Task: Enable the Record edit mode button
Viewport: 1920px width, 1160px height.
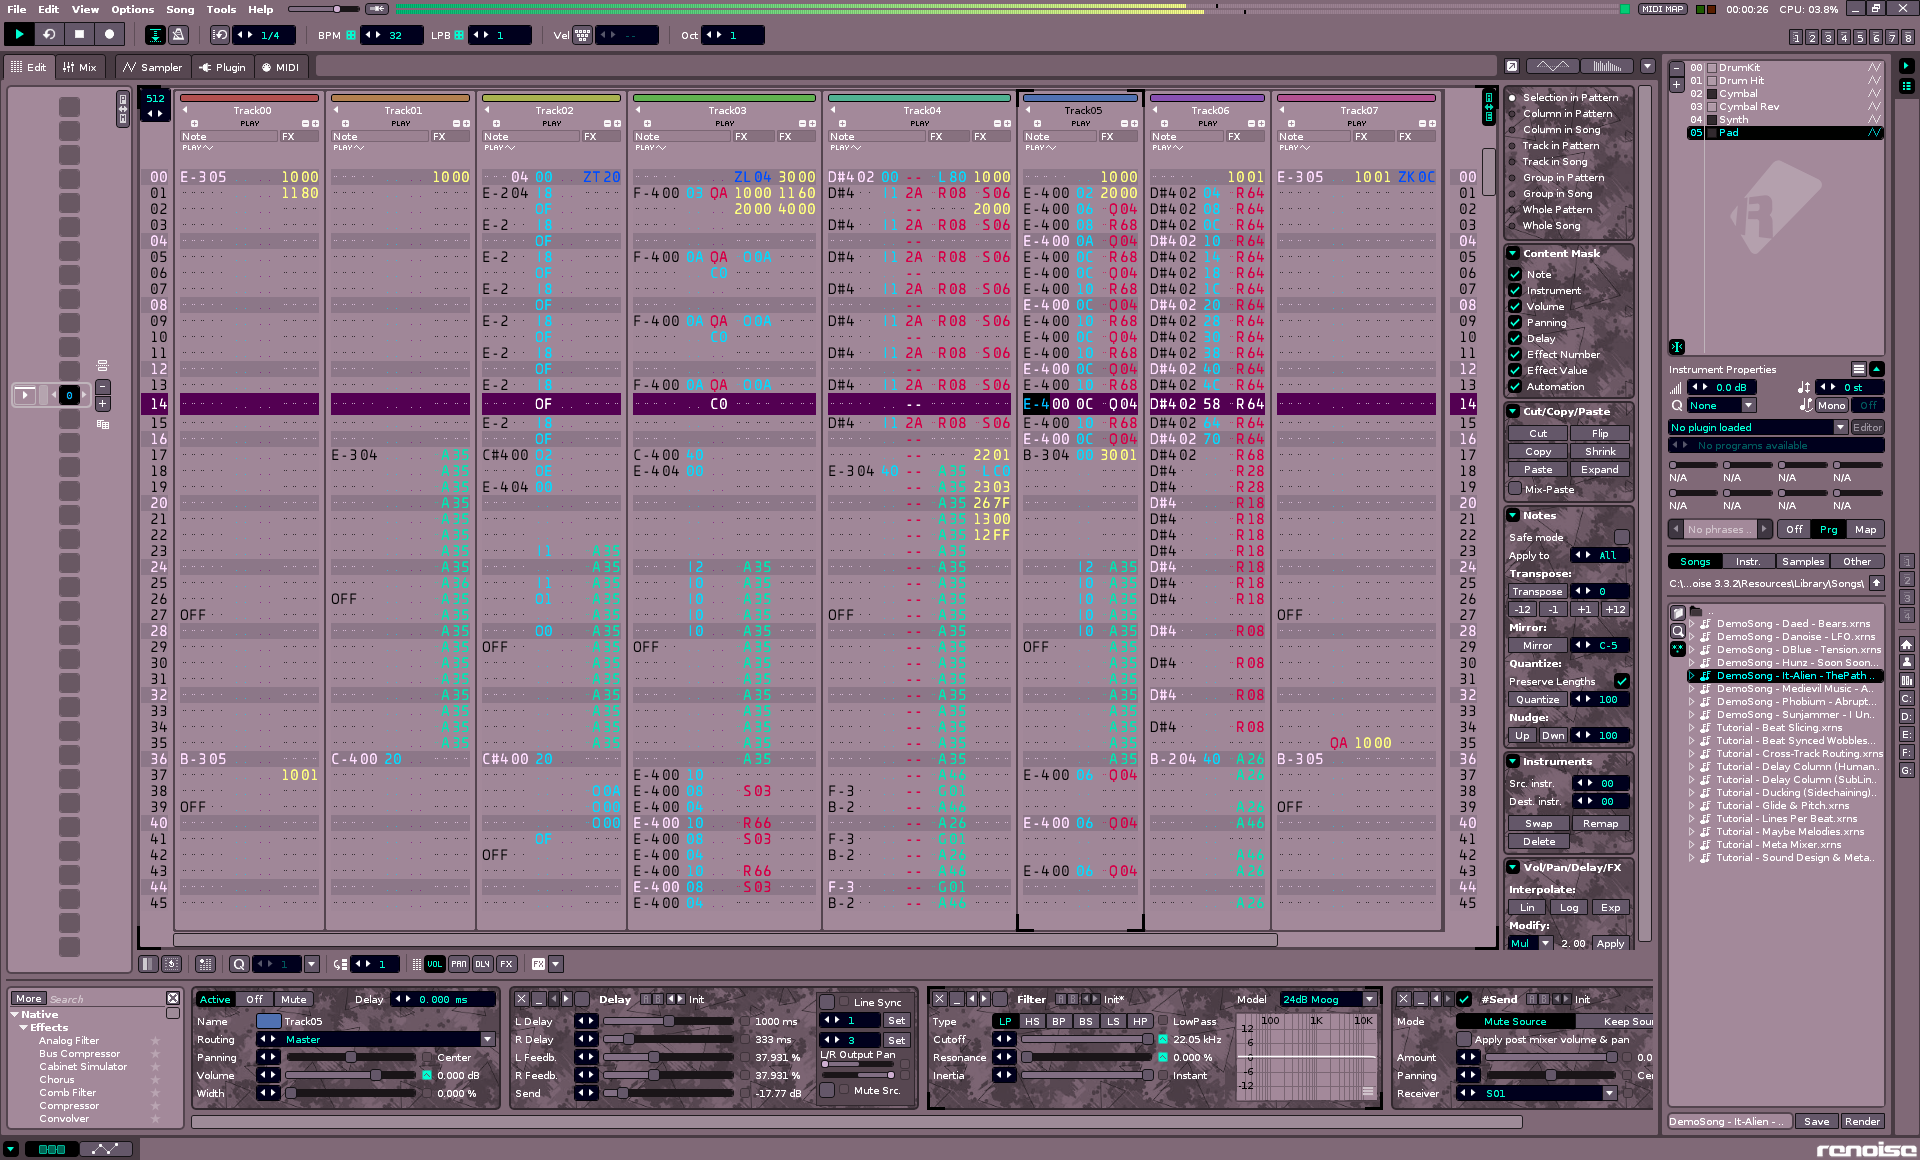Action: [x=109, y=34]
